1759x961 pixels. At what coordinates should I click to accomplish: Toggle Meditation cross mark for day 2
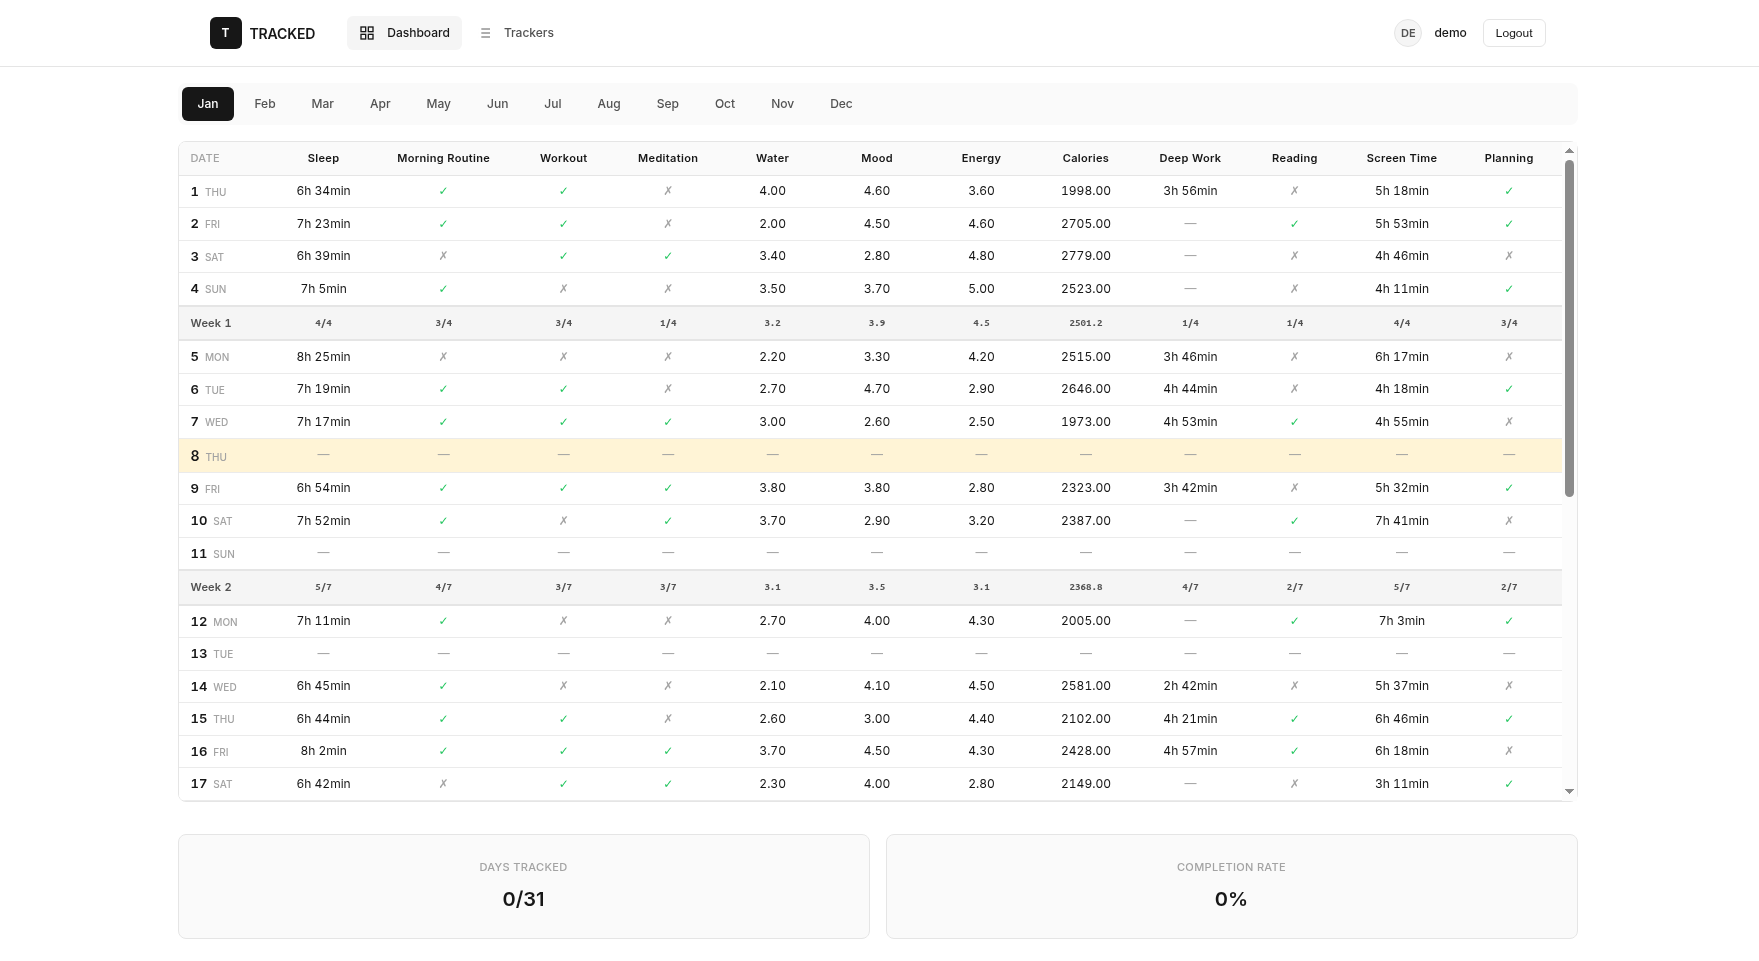(668, 224)
